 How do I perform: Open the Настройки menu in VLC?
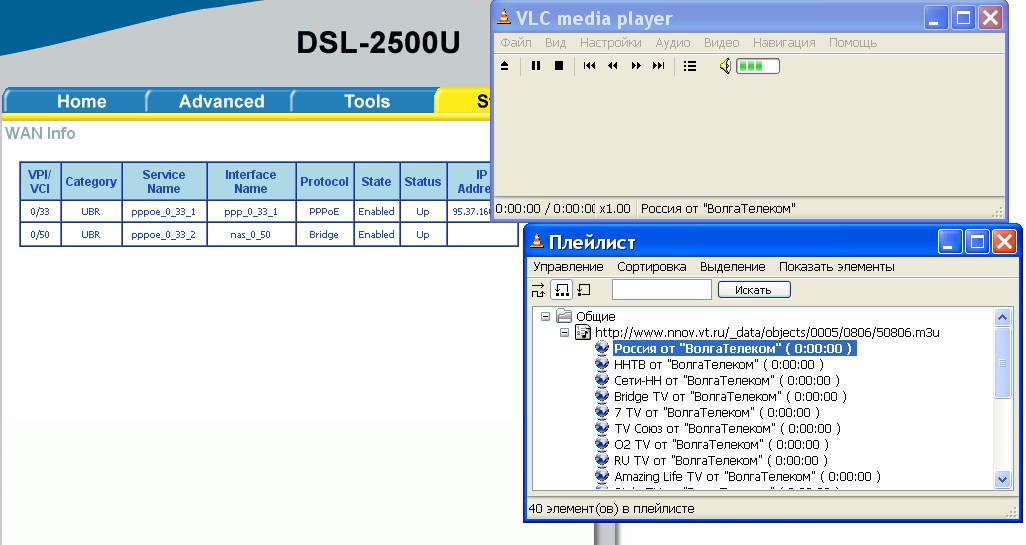tap(610, 43)
